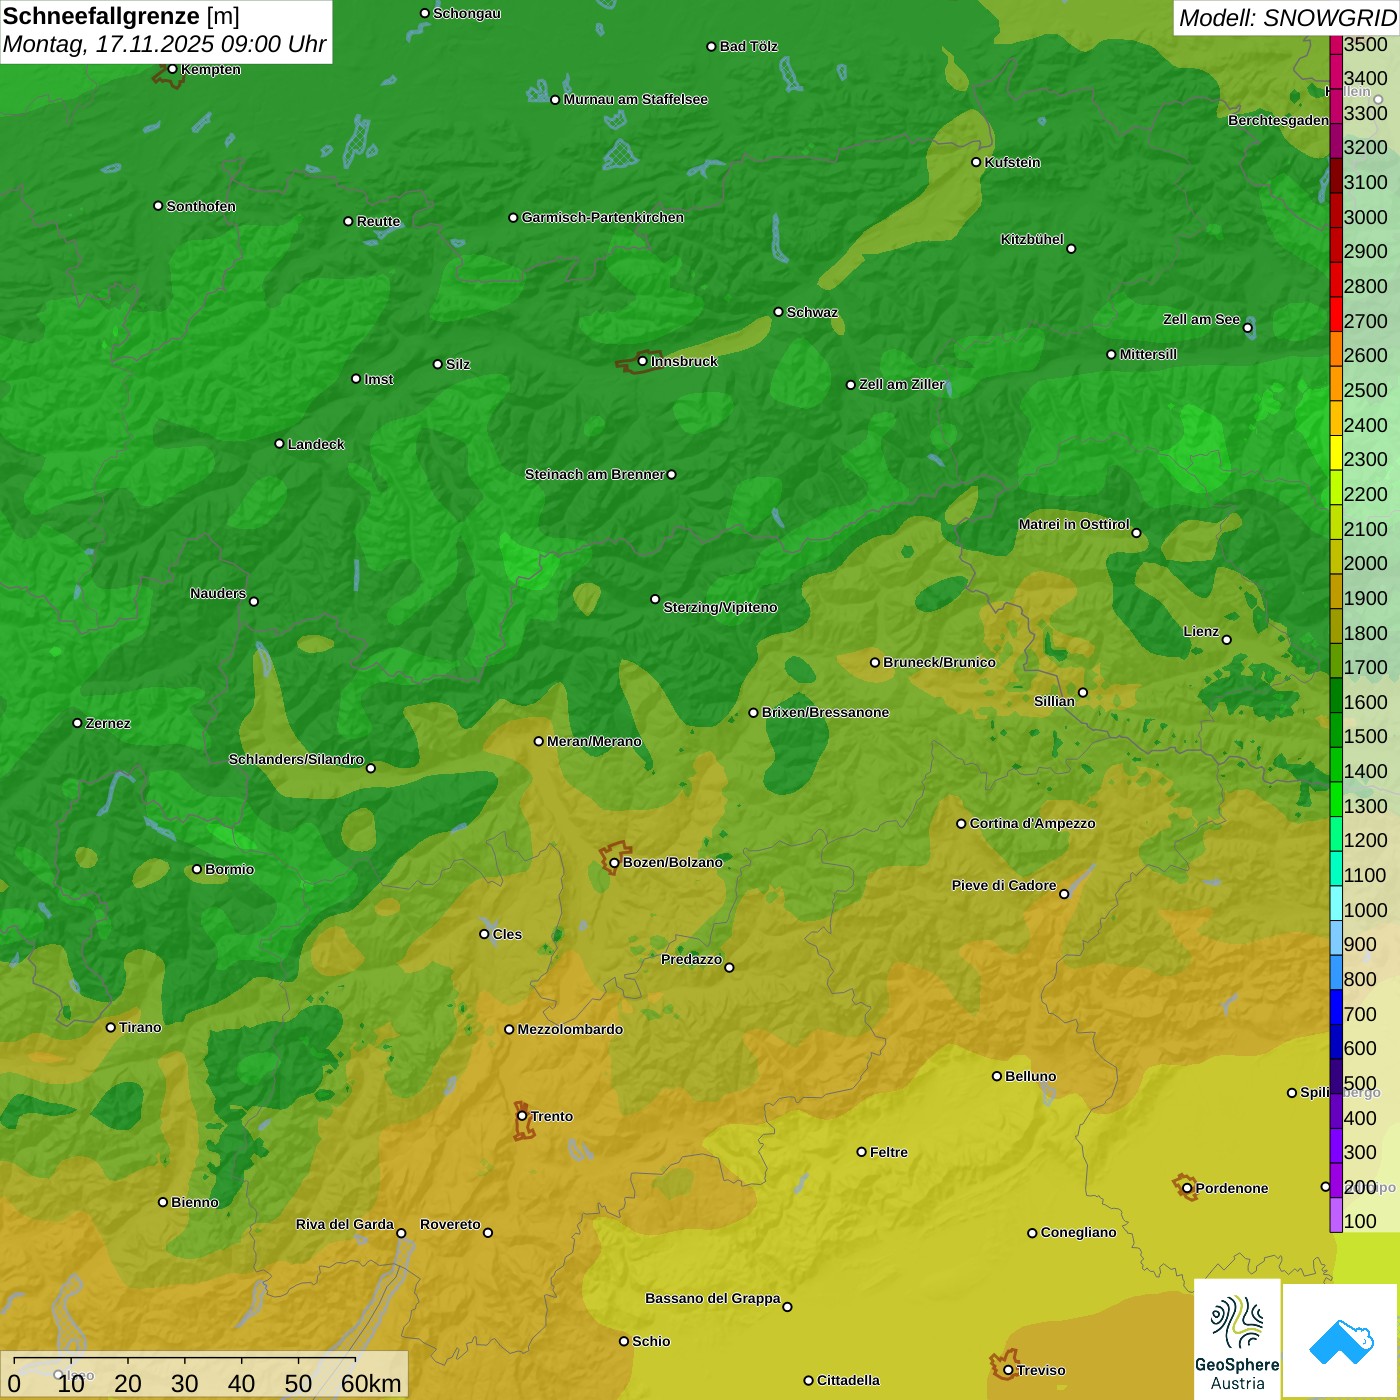Image resolution: width=1400 pixels, height=1400 pixels.
Task: Click the Mezzolombardo label
Action: (570, 1029)
